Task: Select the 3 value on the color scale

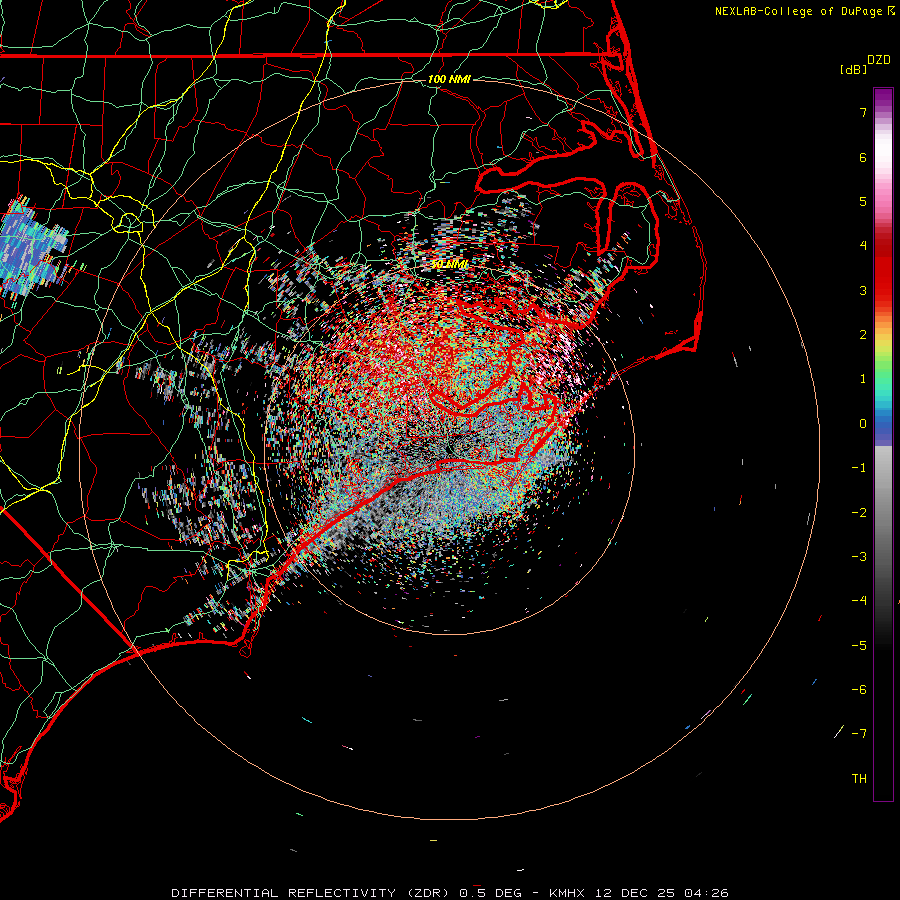Action: coord(863,290)
